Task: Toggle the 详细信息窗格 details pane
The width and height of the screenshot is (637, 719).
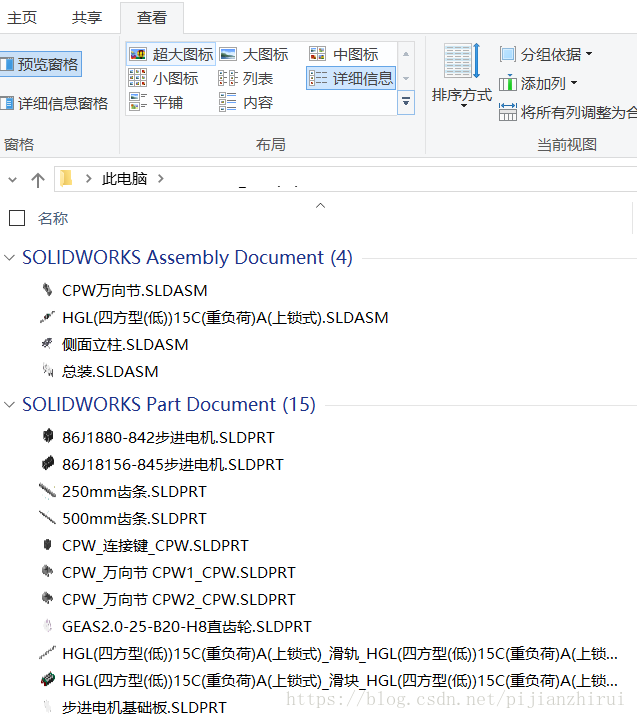Action: point(54,103)
